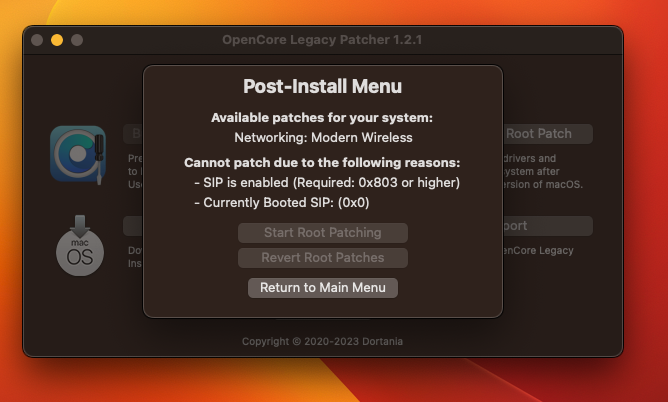Click the yellow minimize window button
This screenshot has width=668, height=402.
coord(57,40)
